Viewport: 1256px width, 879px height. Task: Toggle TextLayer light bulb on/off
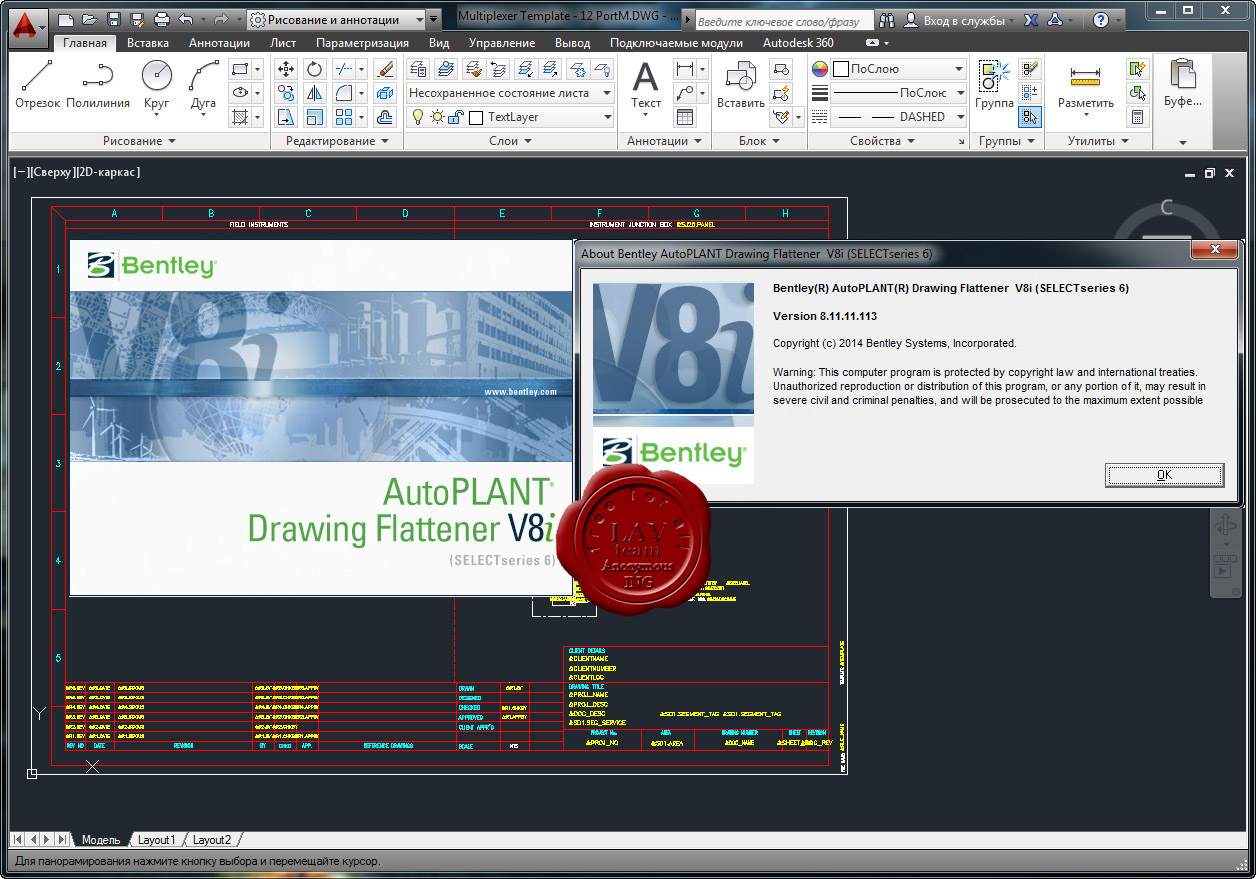click(418, 117)
